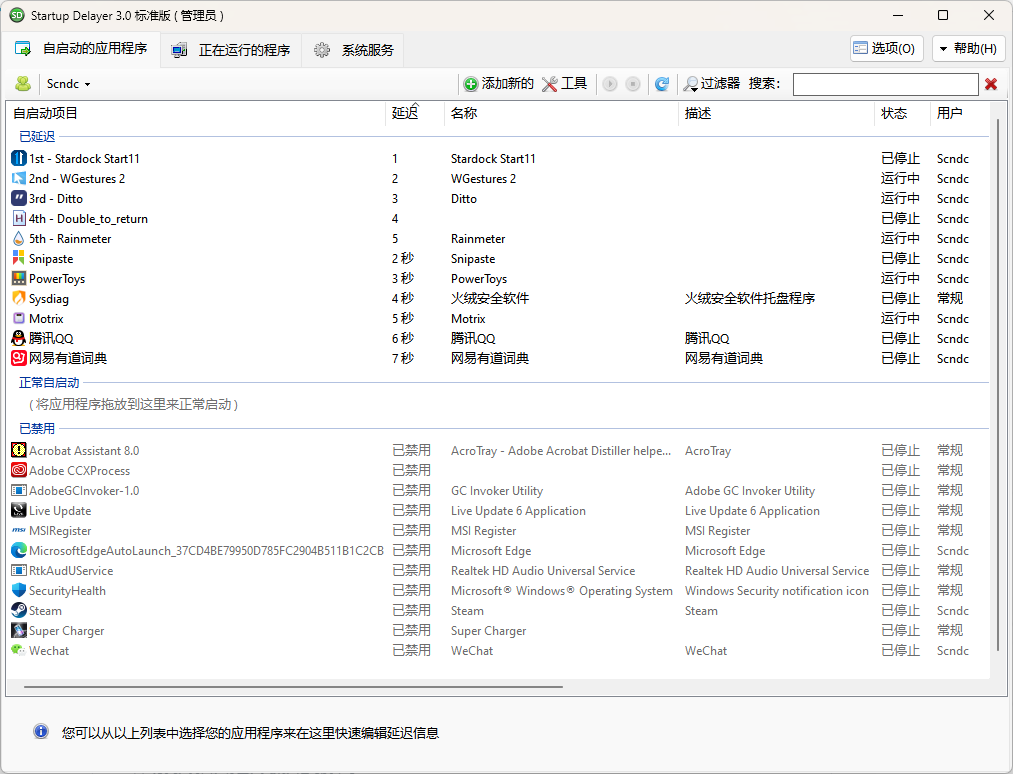Click 火绒安全软件托盘程序 description cell

tap(749, 298)
